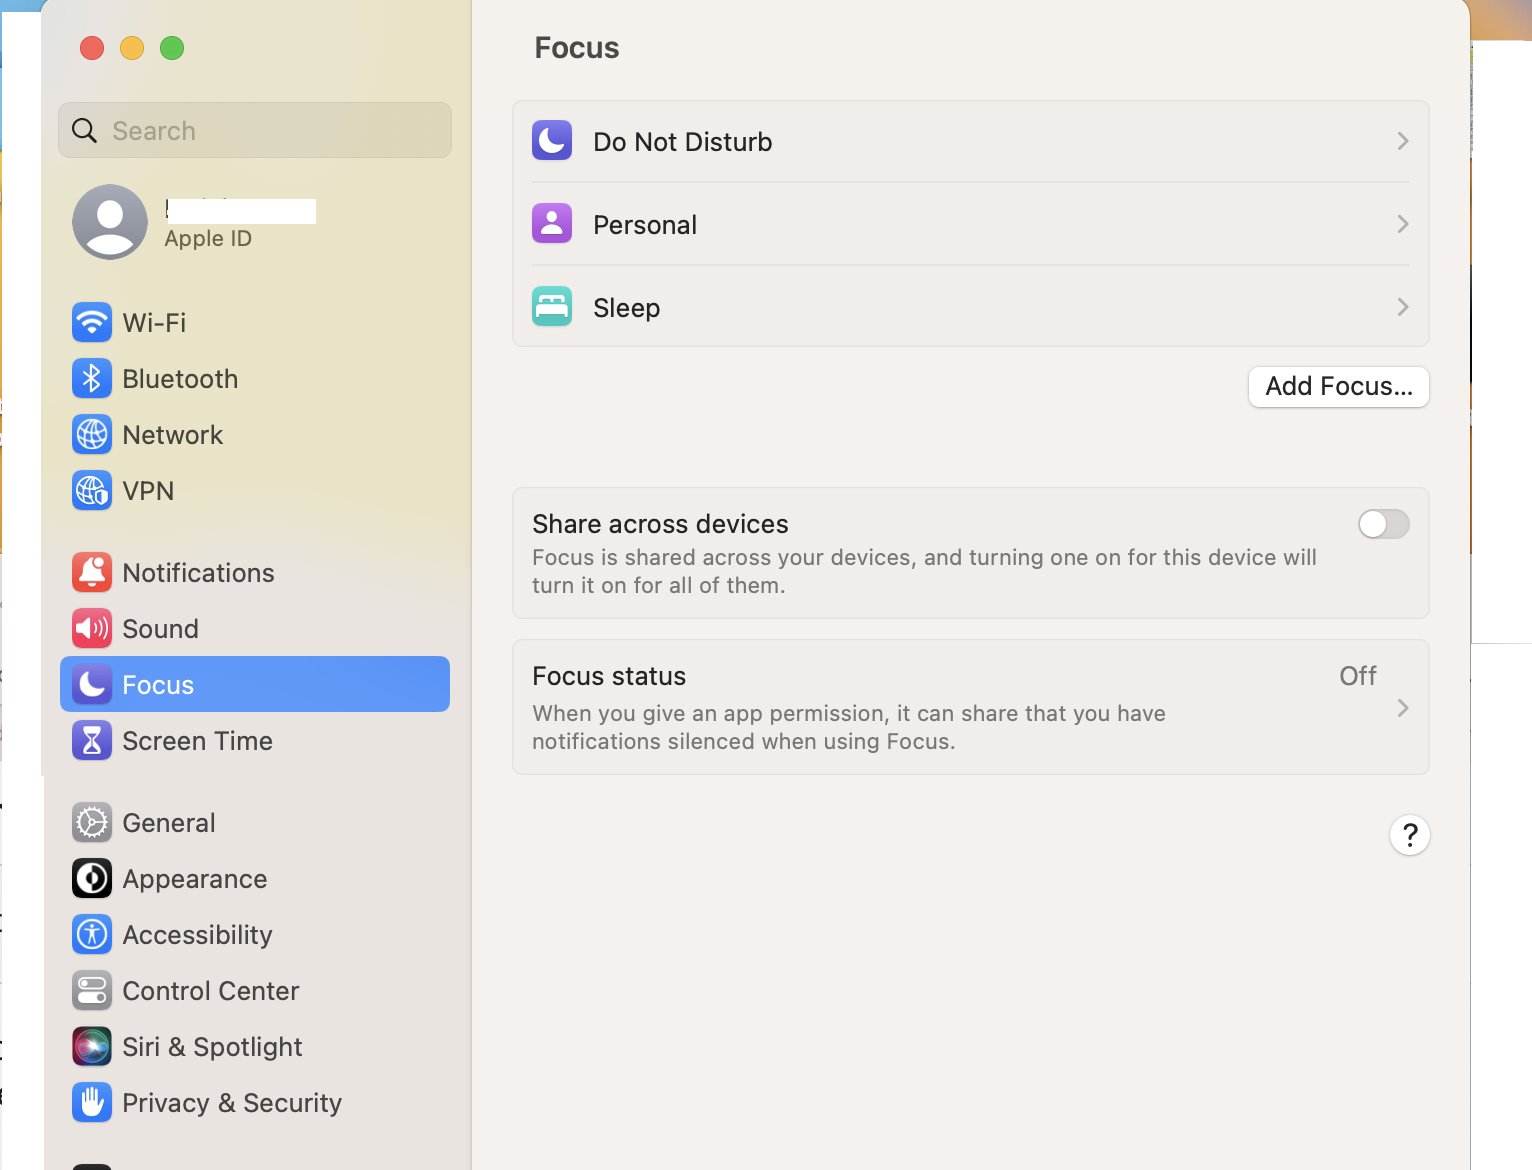
Task: Expand Sleep focus chevron
Action: coord(1403,307)
